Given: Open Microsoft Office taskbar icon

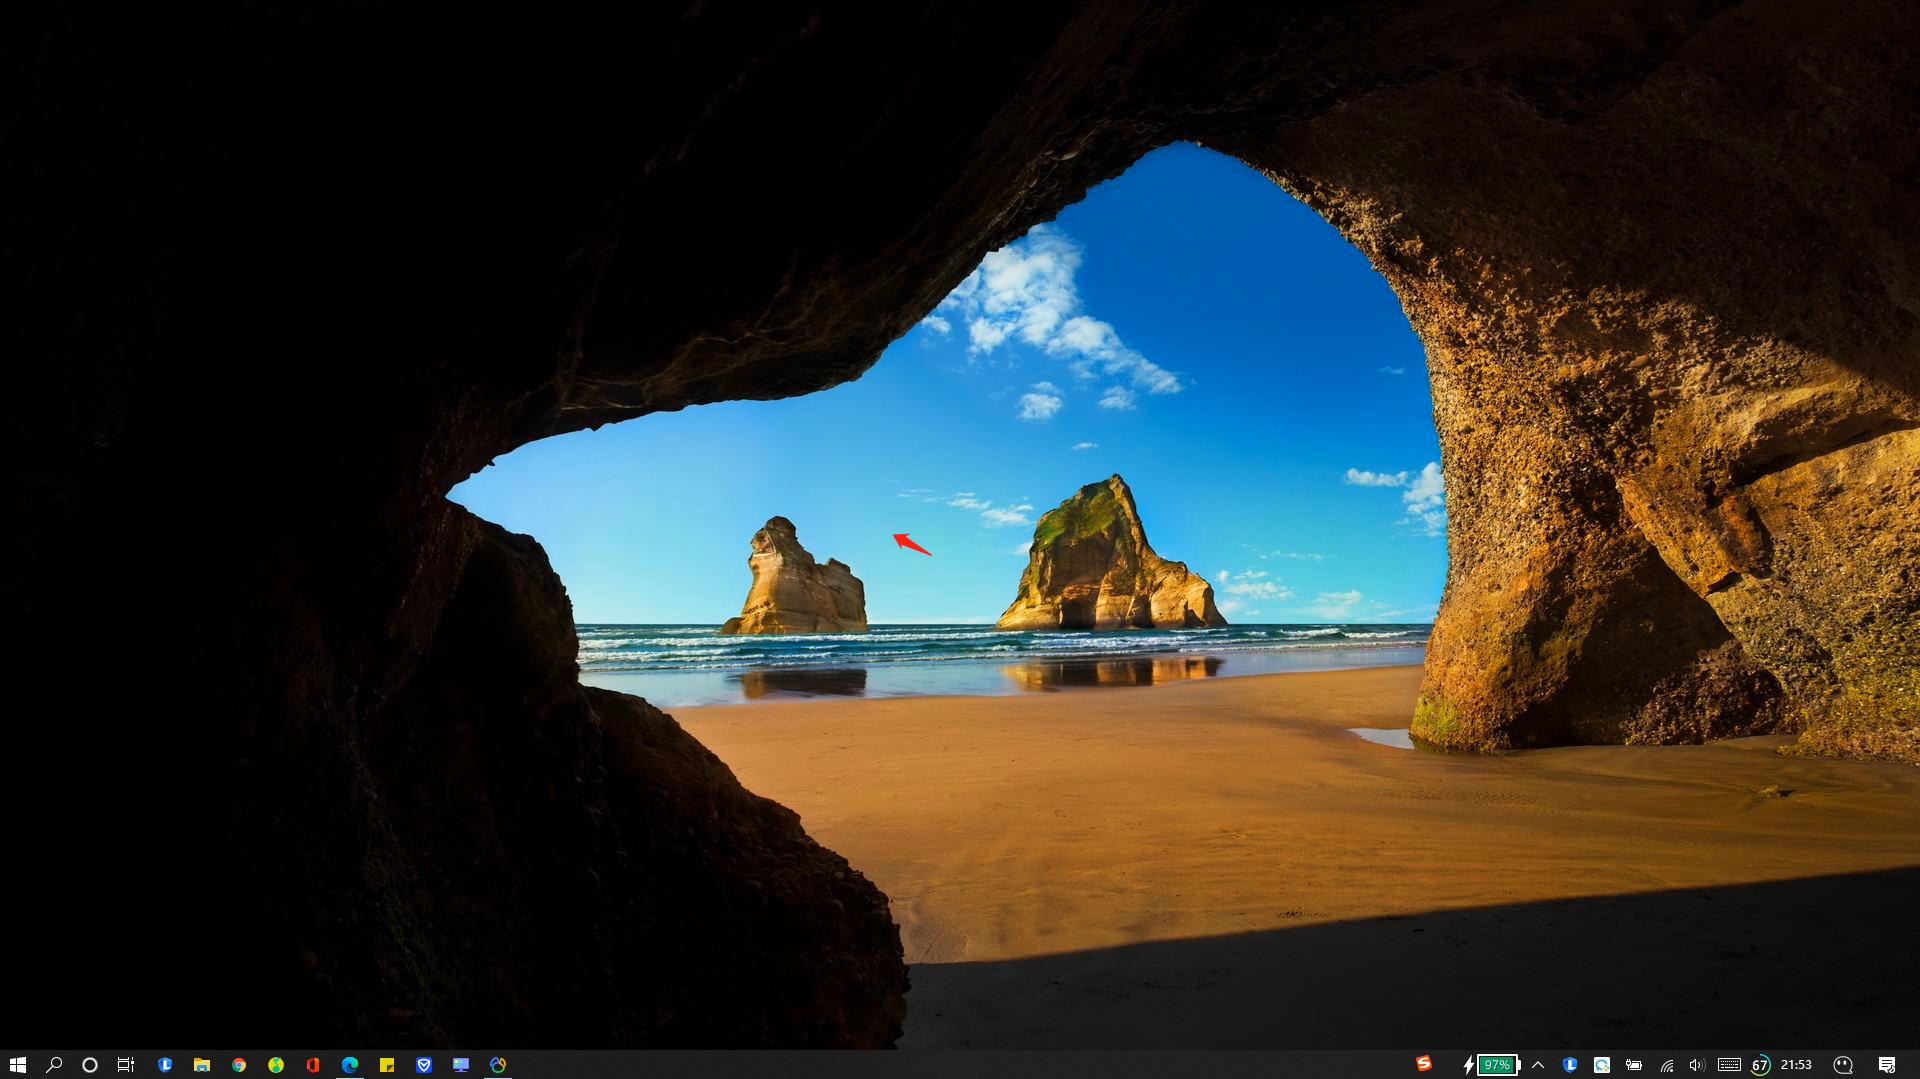Looking at the screenshot, I should (x=313, y=1065).
